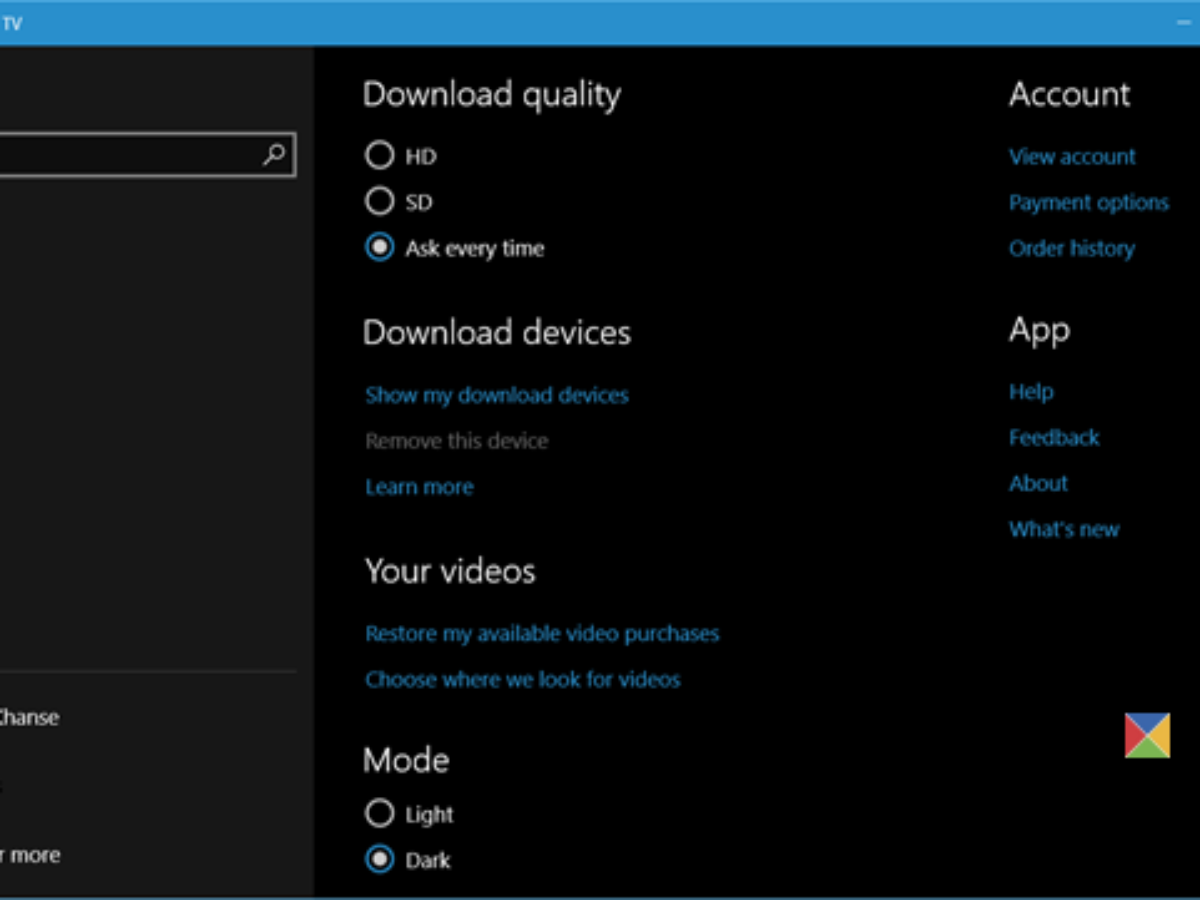Open the About page link
The image size is (1200, 900).
(1038, 484)
